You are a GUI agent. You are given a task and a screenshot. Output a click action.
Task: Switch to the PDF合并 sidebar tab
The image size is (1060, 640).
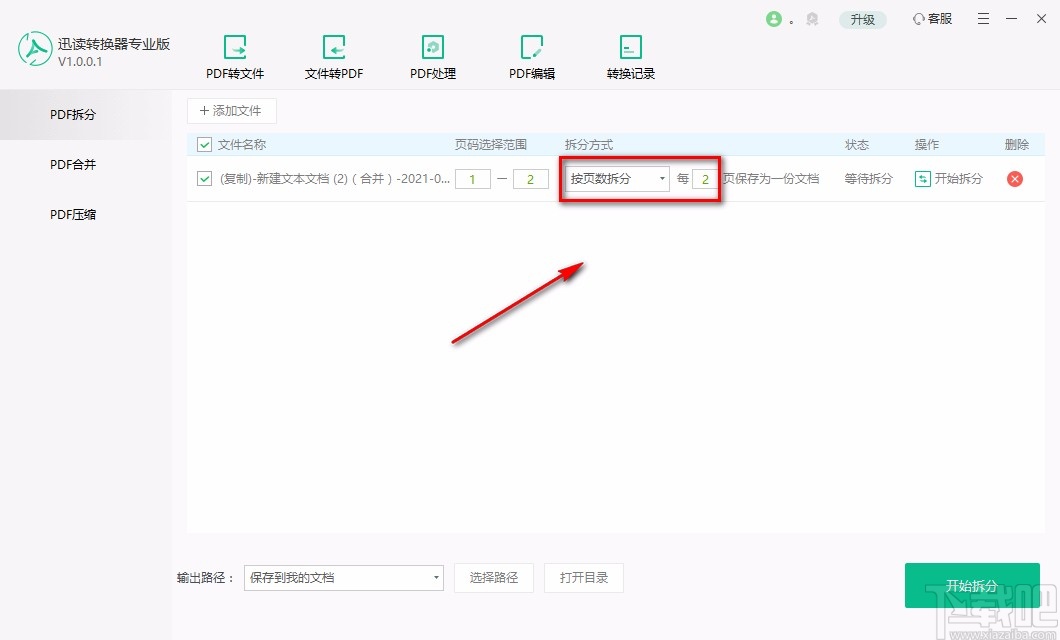coord(71,164)
